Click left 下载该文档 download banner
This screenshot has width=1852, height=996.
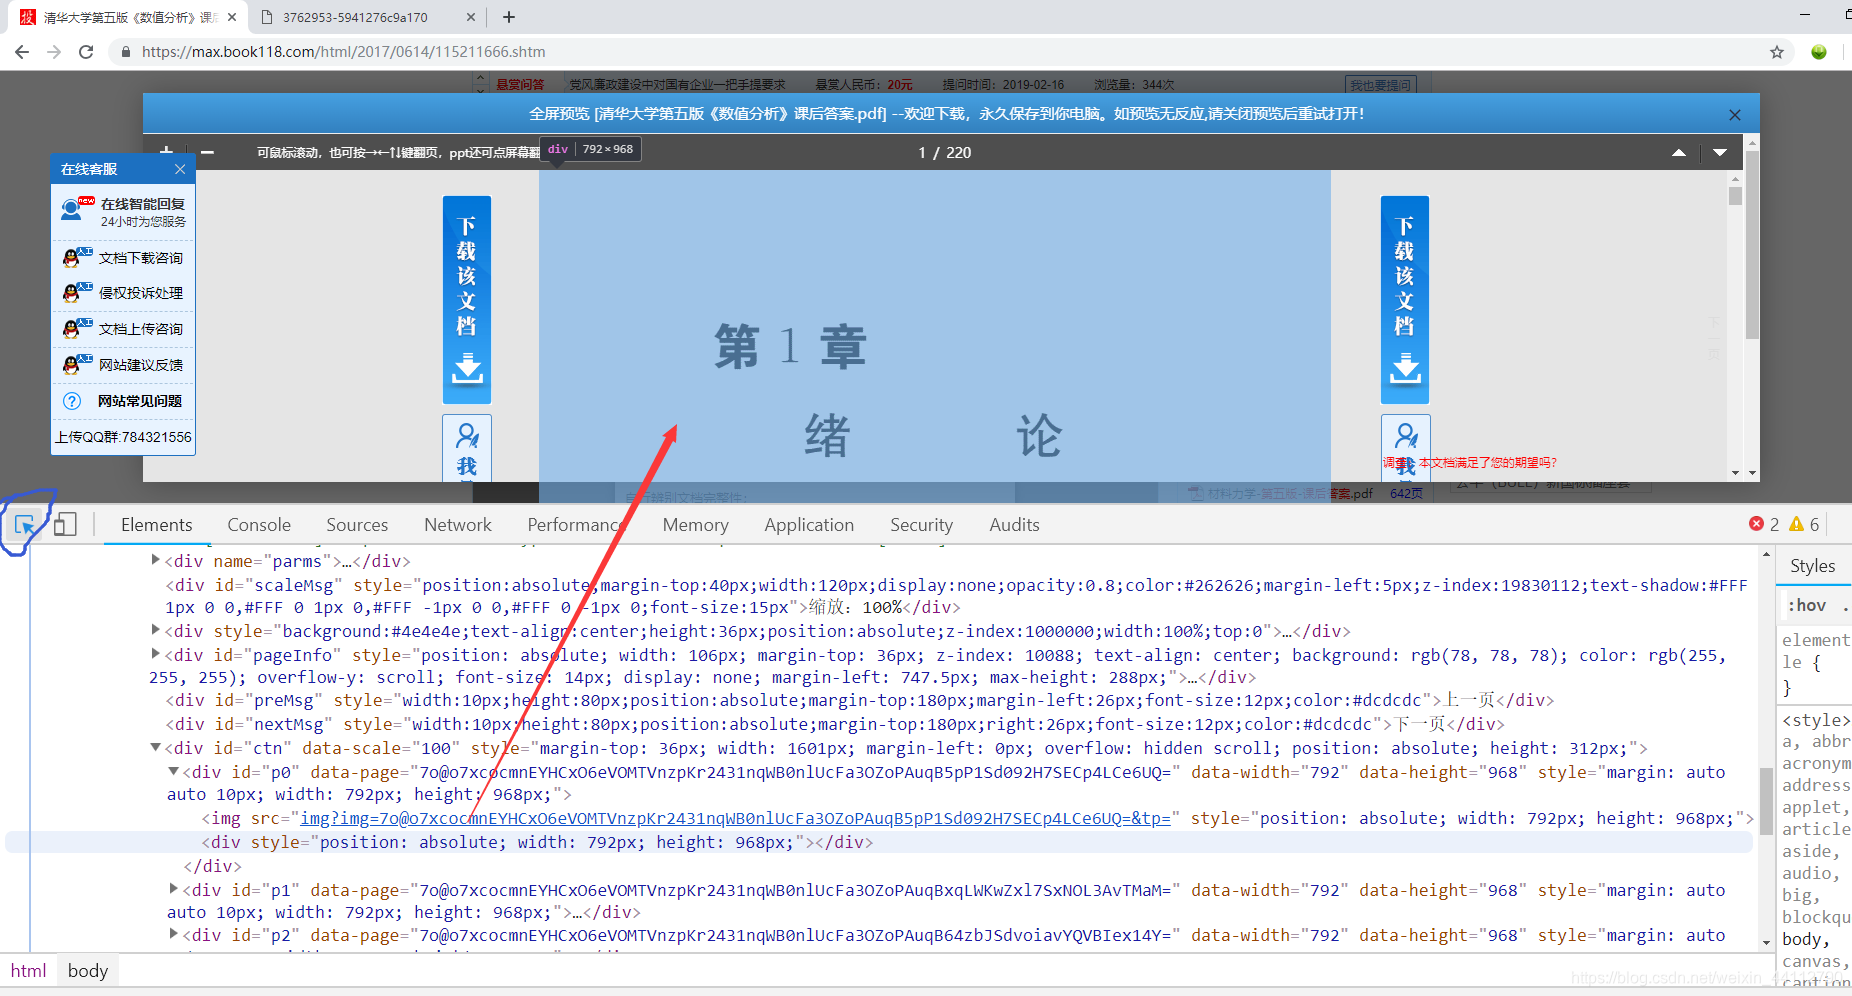[x=467, y=300]
